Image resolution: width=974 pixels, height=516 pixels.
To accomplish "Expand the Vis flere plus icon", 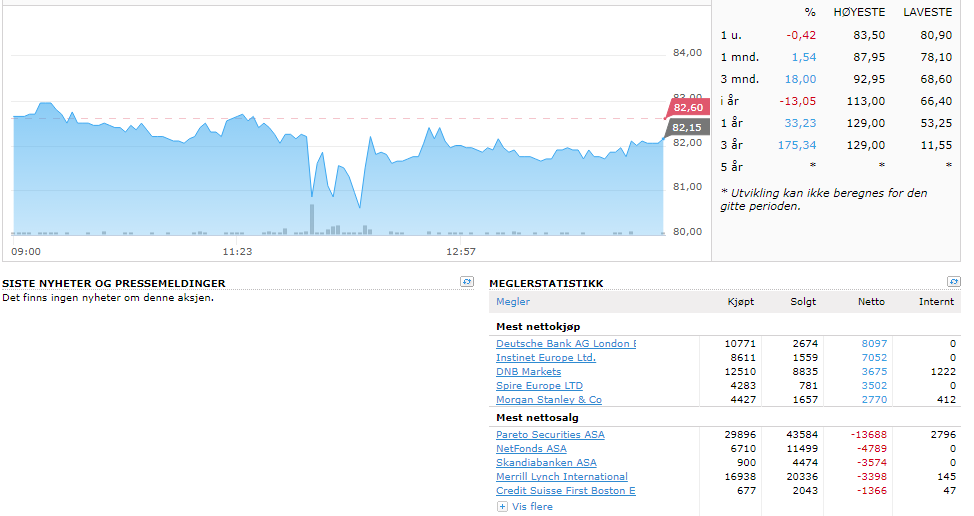I will (x=502, y=507).
